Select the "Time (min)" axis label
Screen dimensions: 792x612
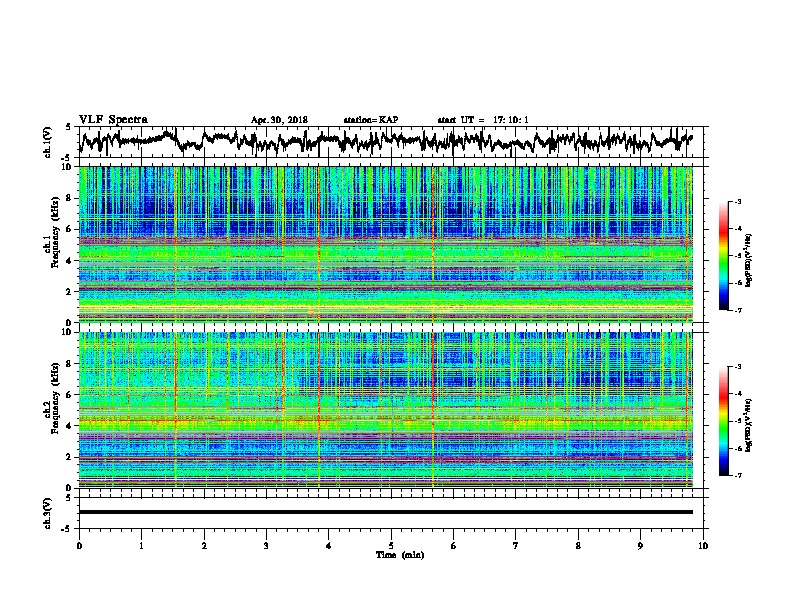(400, 555)
